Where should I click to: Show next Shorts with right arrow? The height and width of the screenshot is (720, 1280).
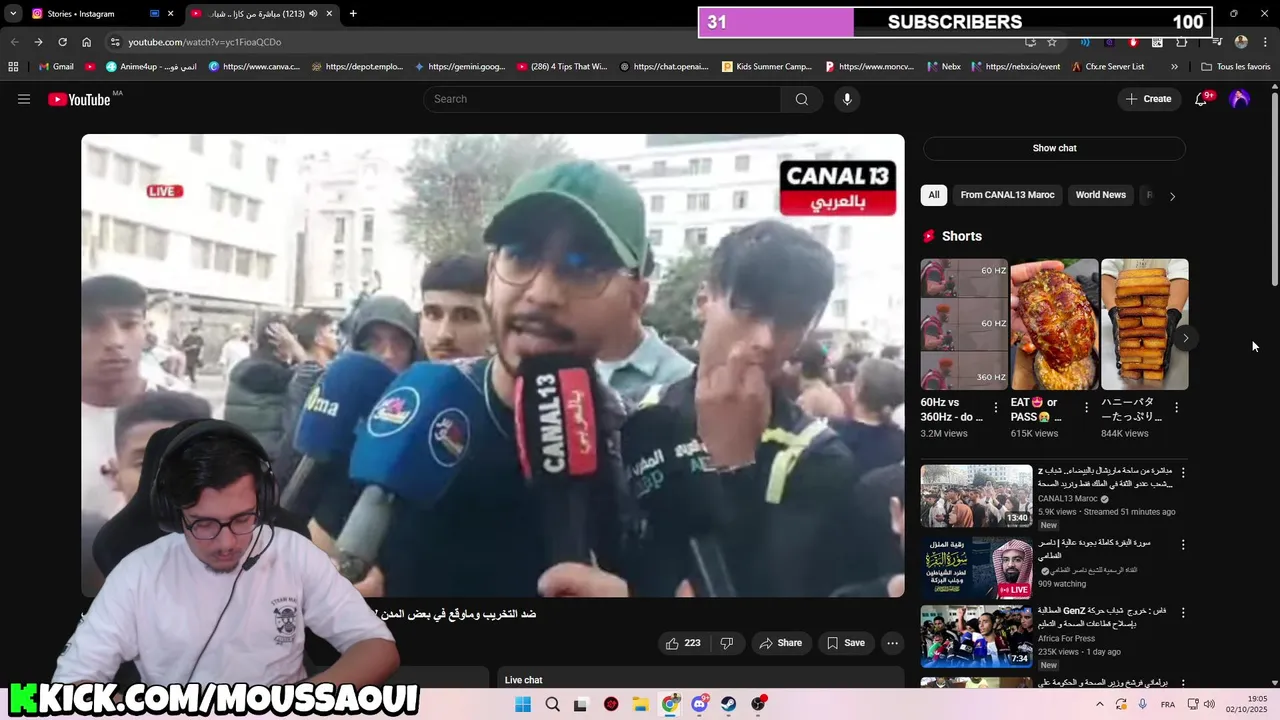(1185, 338)
